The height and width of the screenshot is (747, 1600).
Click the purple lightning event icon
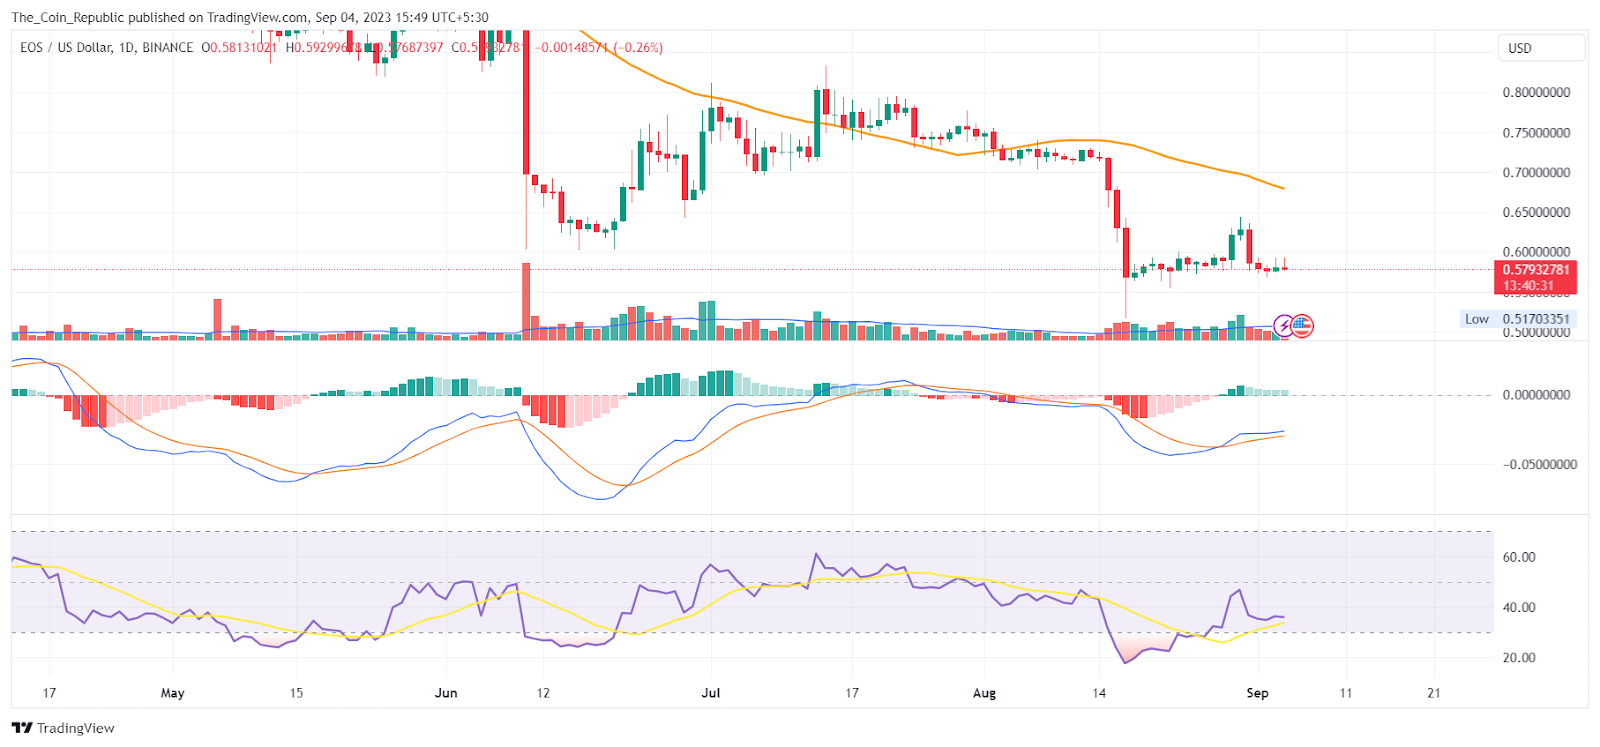pos(1284,325)
